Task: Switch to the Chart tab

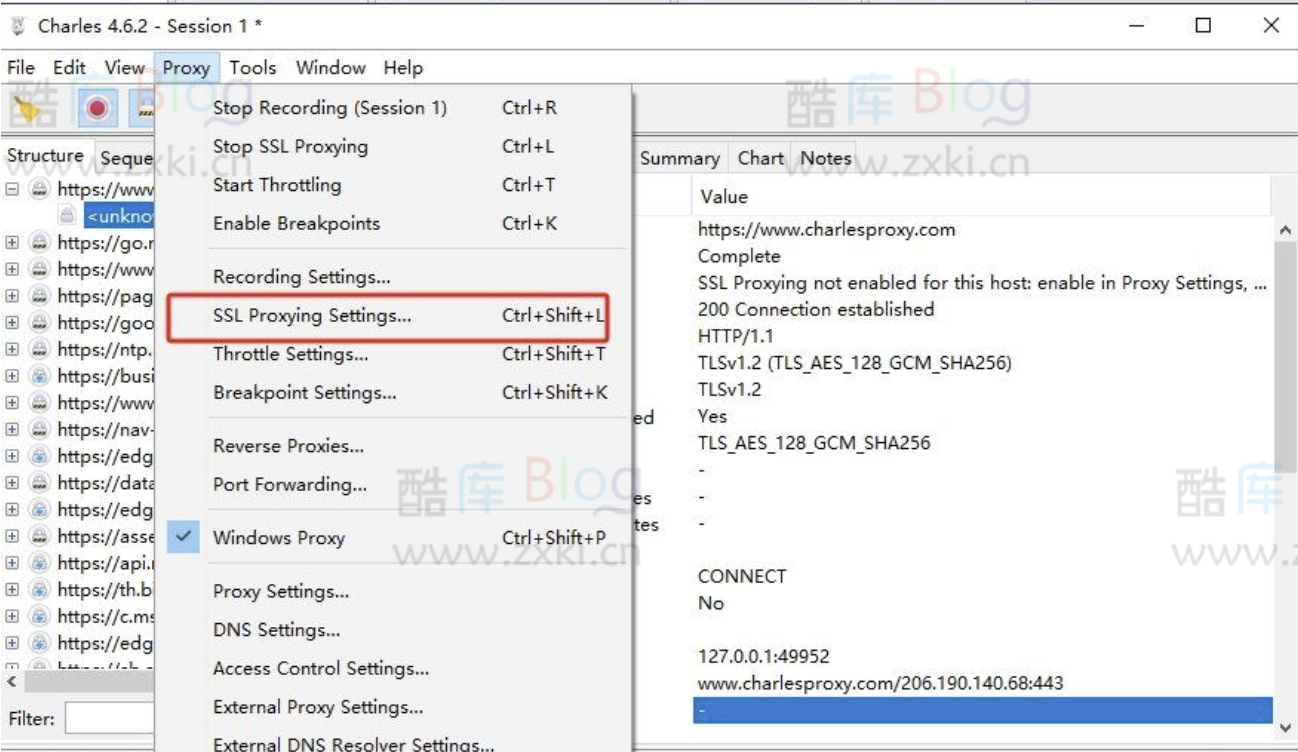Action: [x=760, y=158]
